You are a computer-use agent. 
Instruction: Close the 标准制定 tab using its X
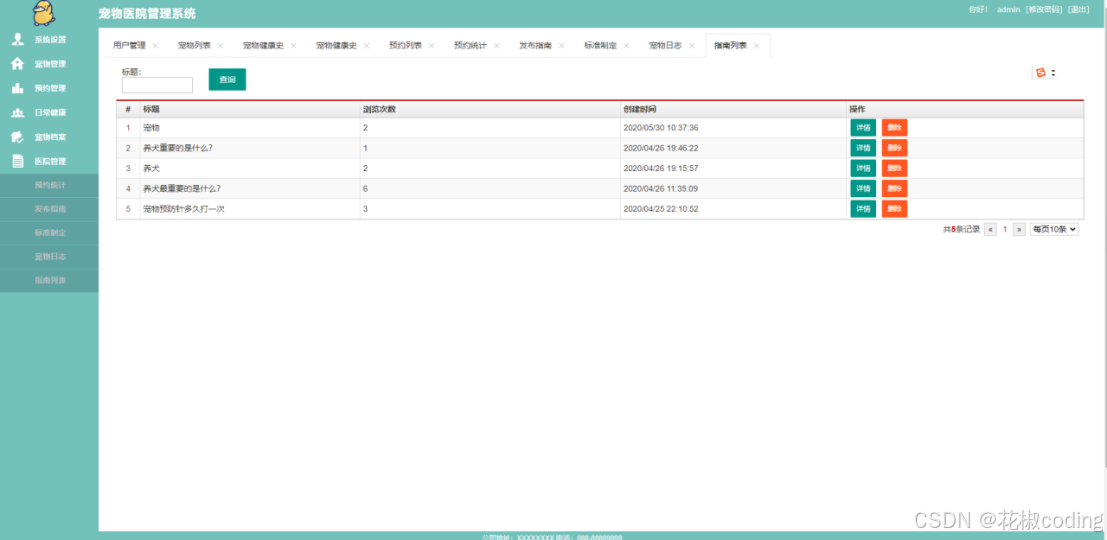pos(626,45)
